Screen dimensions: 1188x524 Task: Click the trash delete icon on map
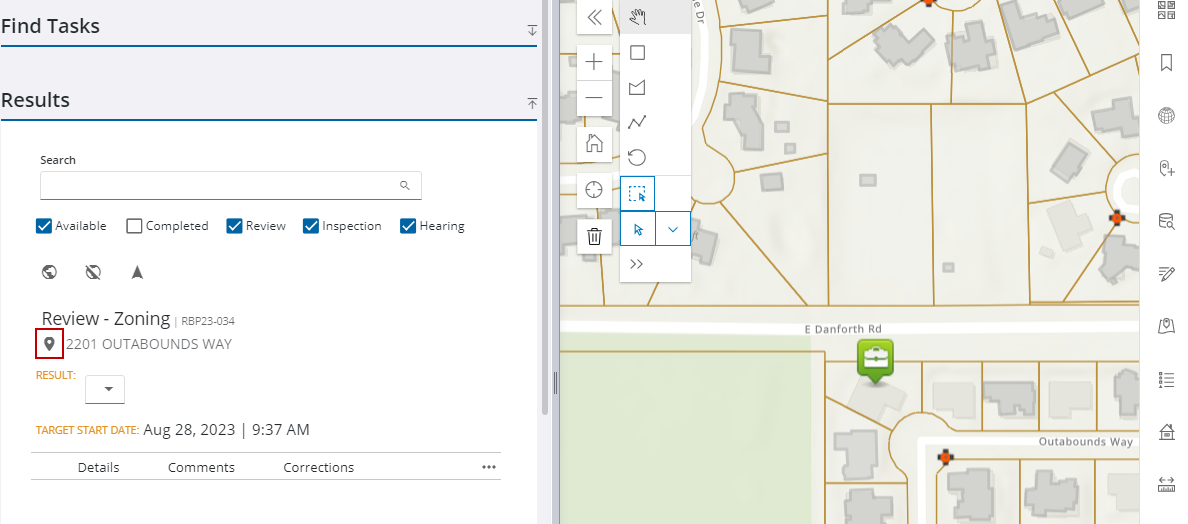(x=594, y=236)
